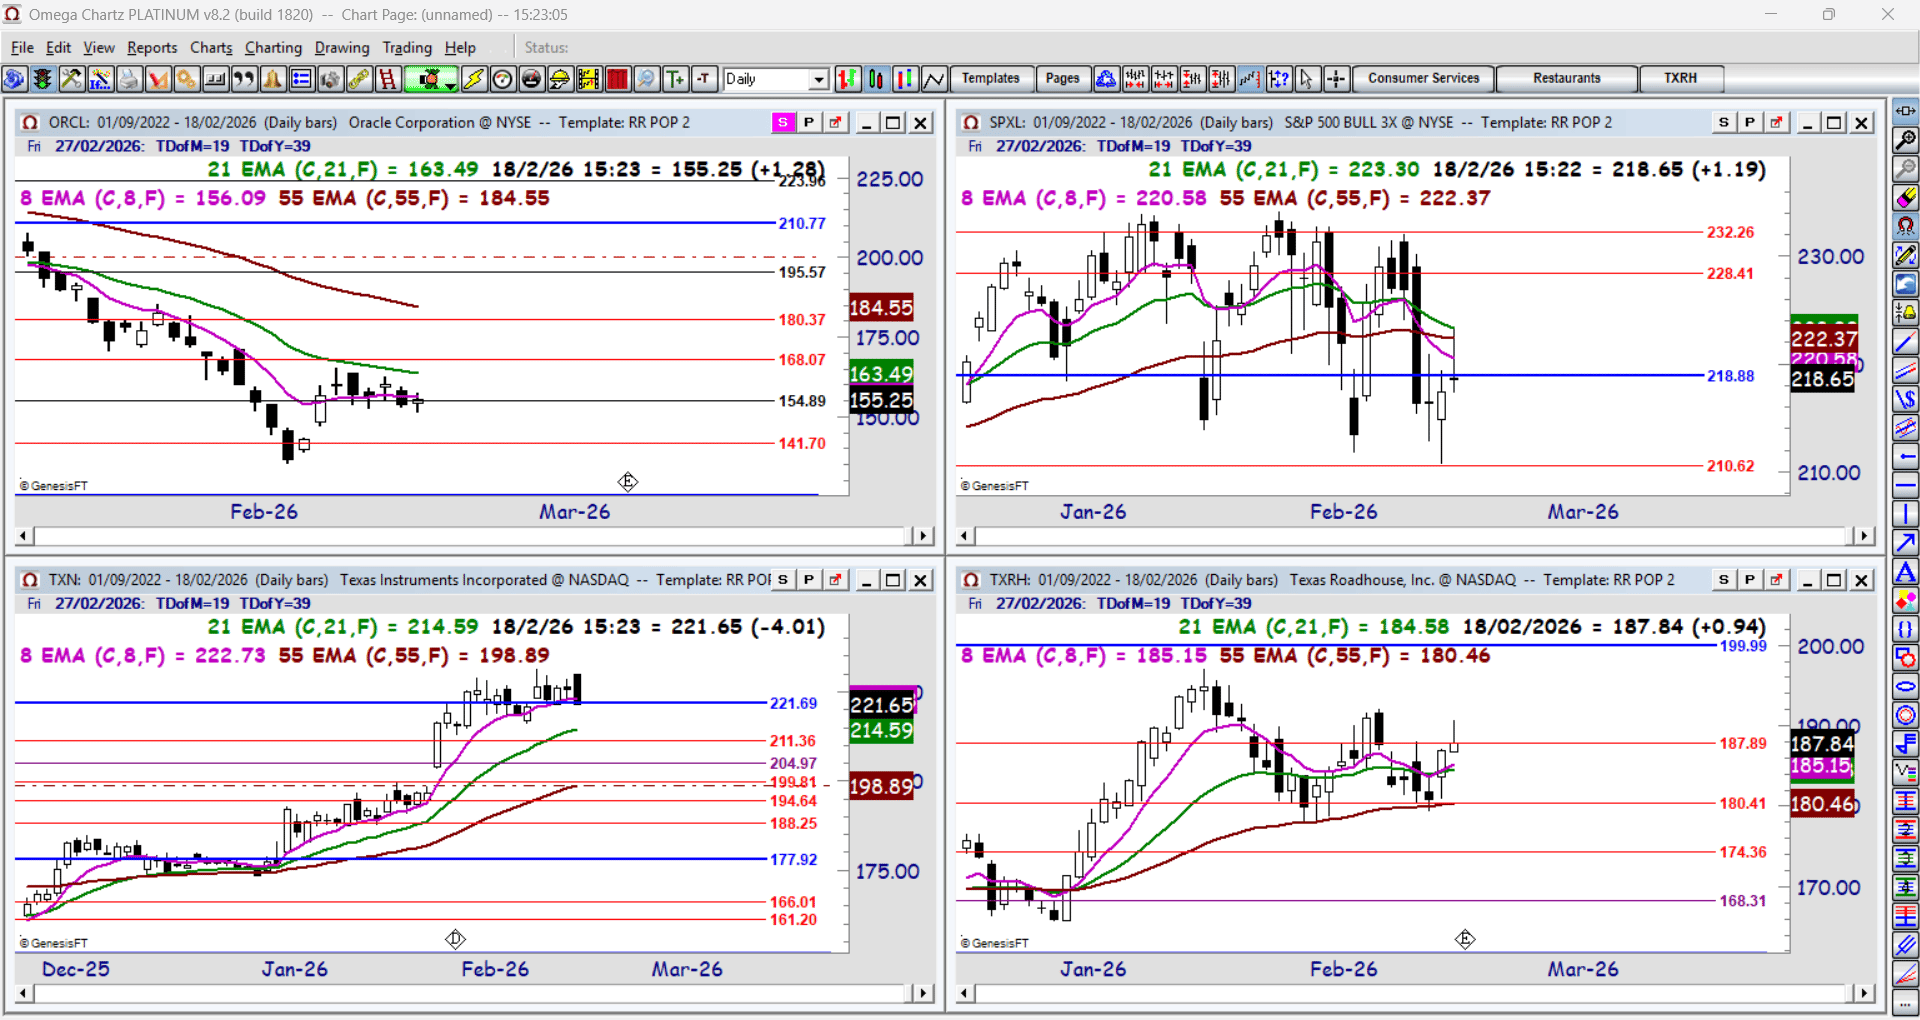Toggle the P button on ORCL chart
1920x1020 pixels.
pos(809,122)
